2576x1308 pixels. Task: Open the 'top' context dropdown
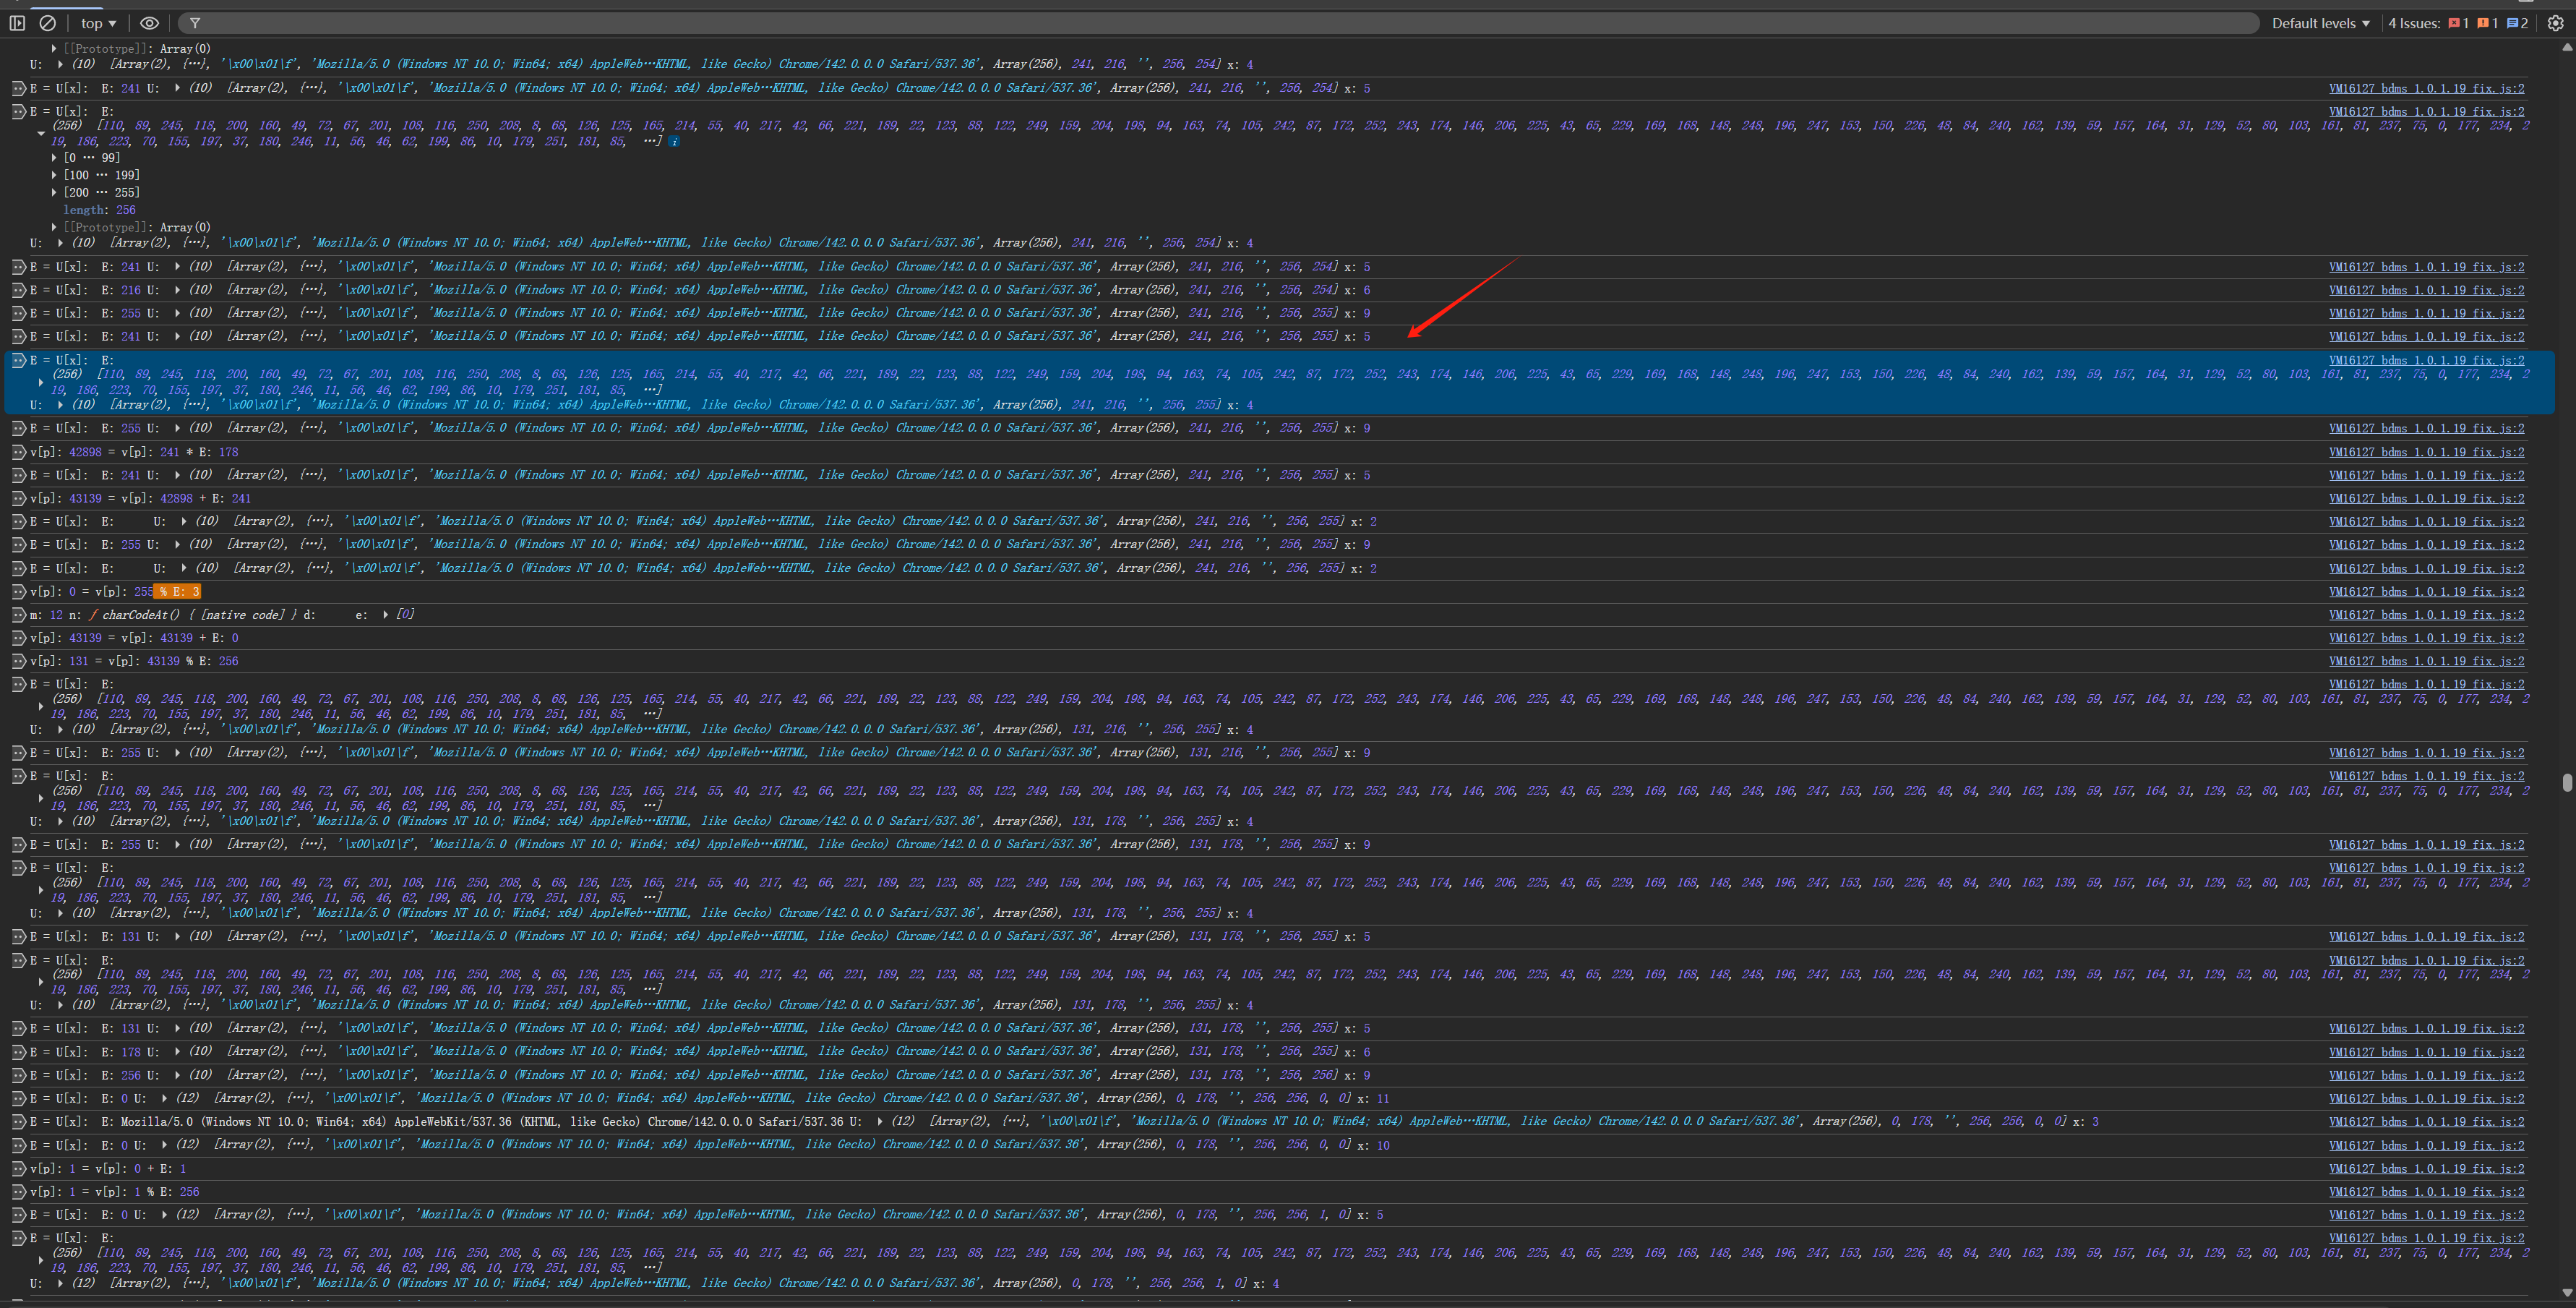[x=98, y=23]
